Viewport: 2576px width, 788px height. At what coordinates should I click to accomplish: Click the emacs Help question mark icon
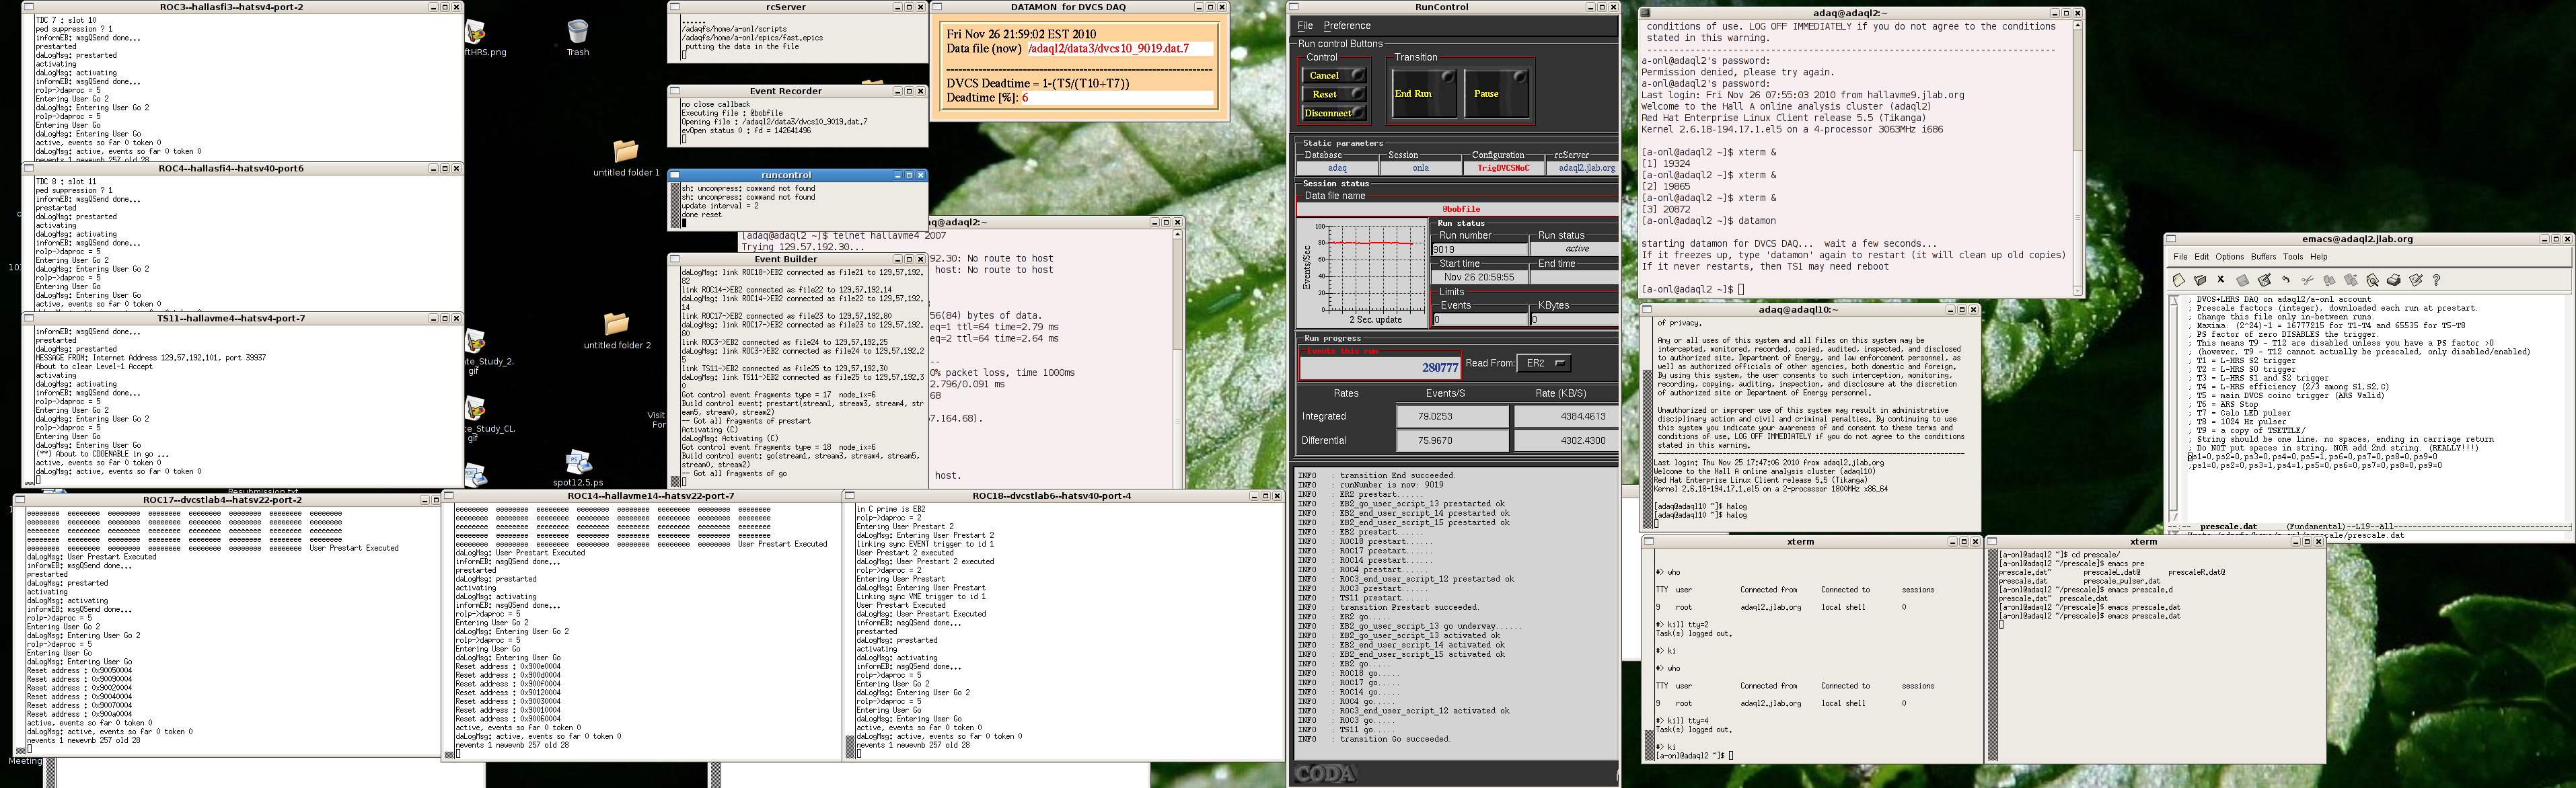coord(2436,280)
